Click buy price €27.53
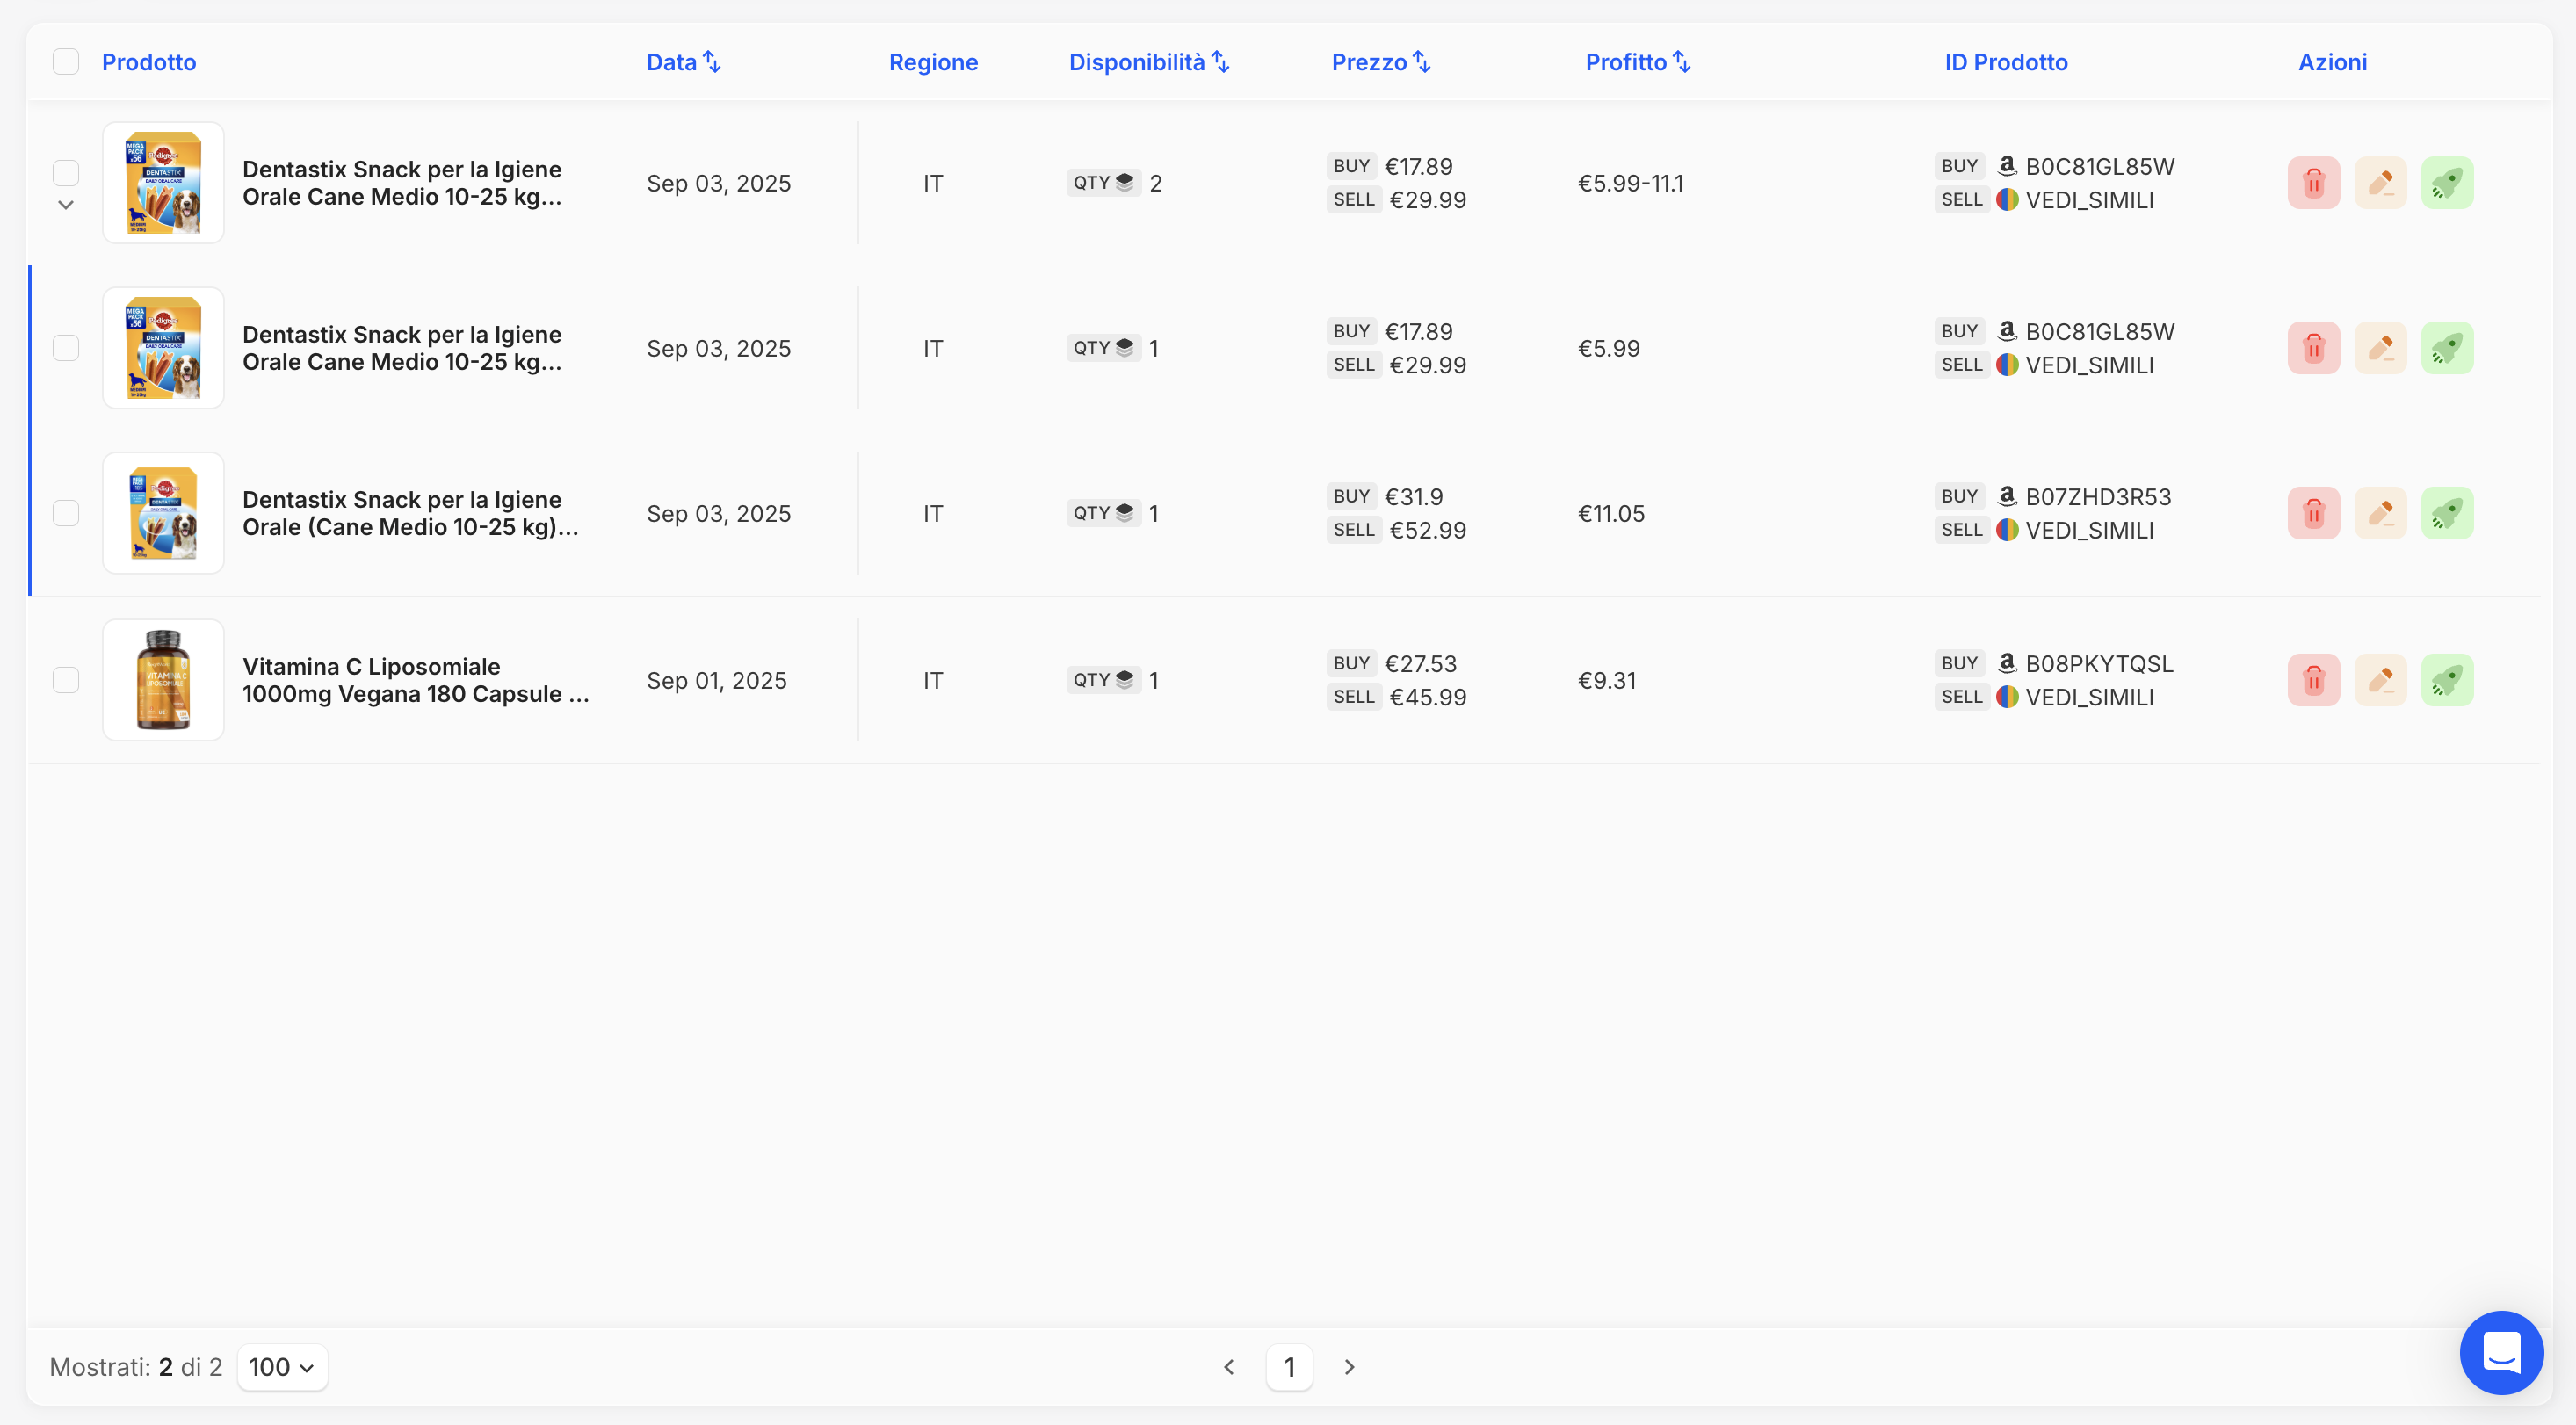Image resolution: width=2576 pixels, height=1425 pixels. pyautogui.click(x=1420, y=663)
